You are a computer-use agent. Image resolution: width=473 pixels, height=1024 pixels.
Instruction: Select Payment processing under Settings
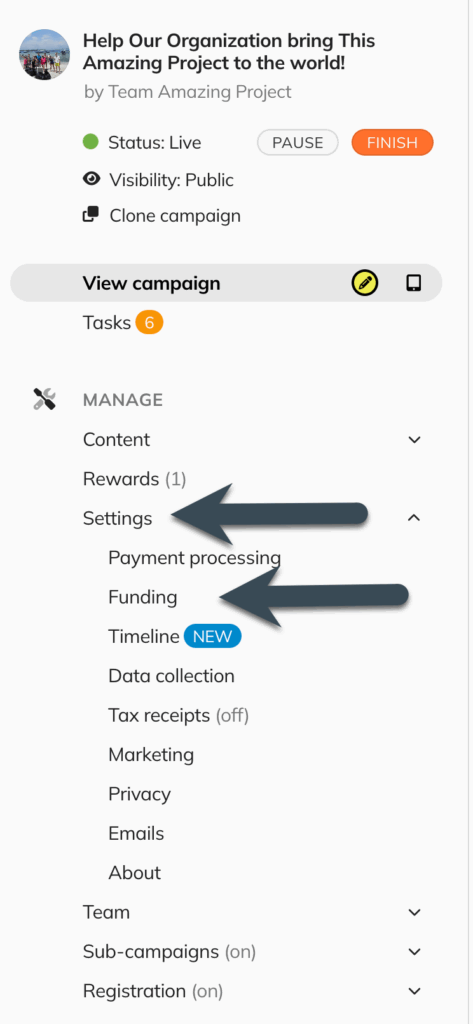tap(195, 558)
